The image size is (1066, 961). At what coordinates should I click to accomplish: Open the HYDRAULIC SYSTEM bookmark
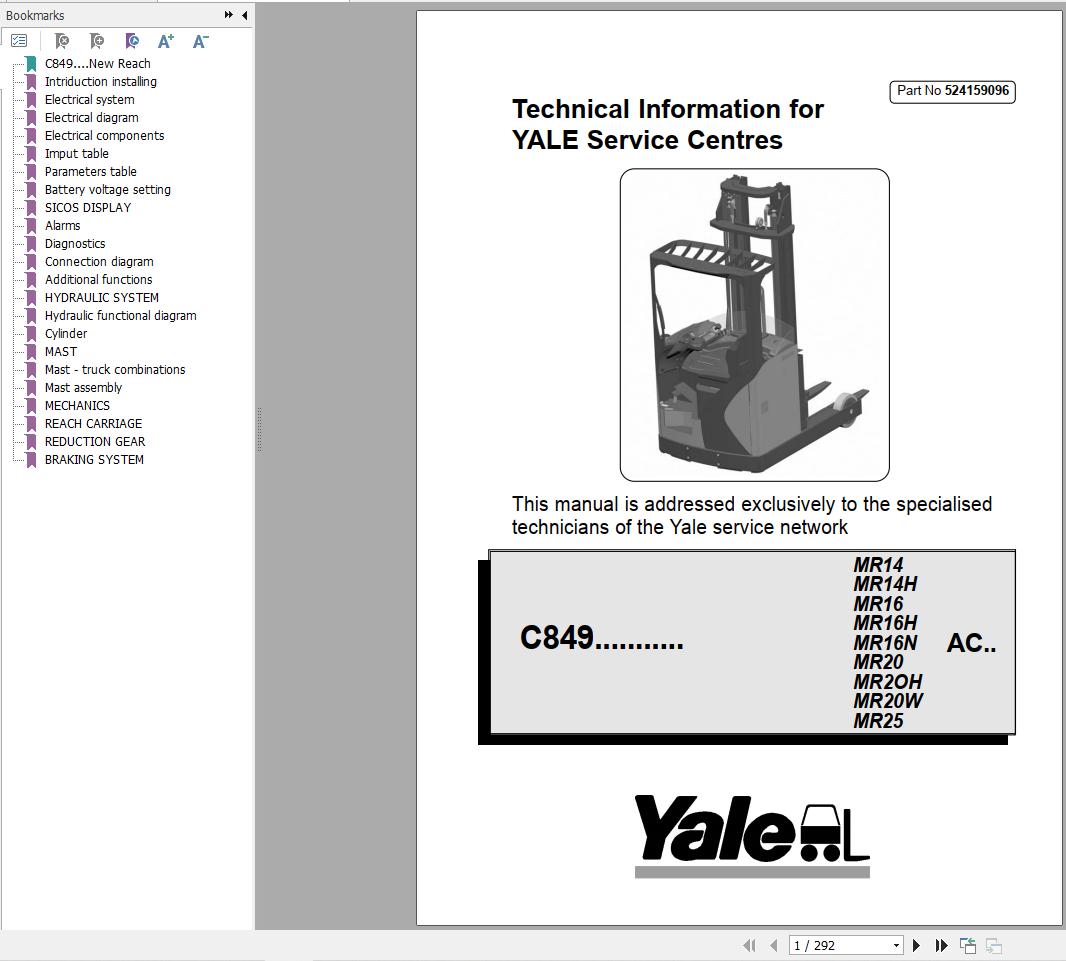click(x=102, y=298)
